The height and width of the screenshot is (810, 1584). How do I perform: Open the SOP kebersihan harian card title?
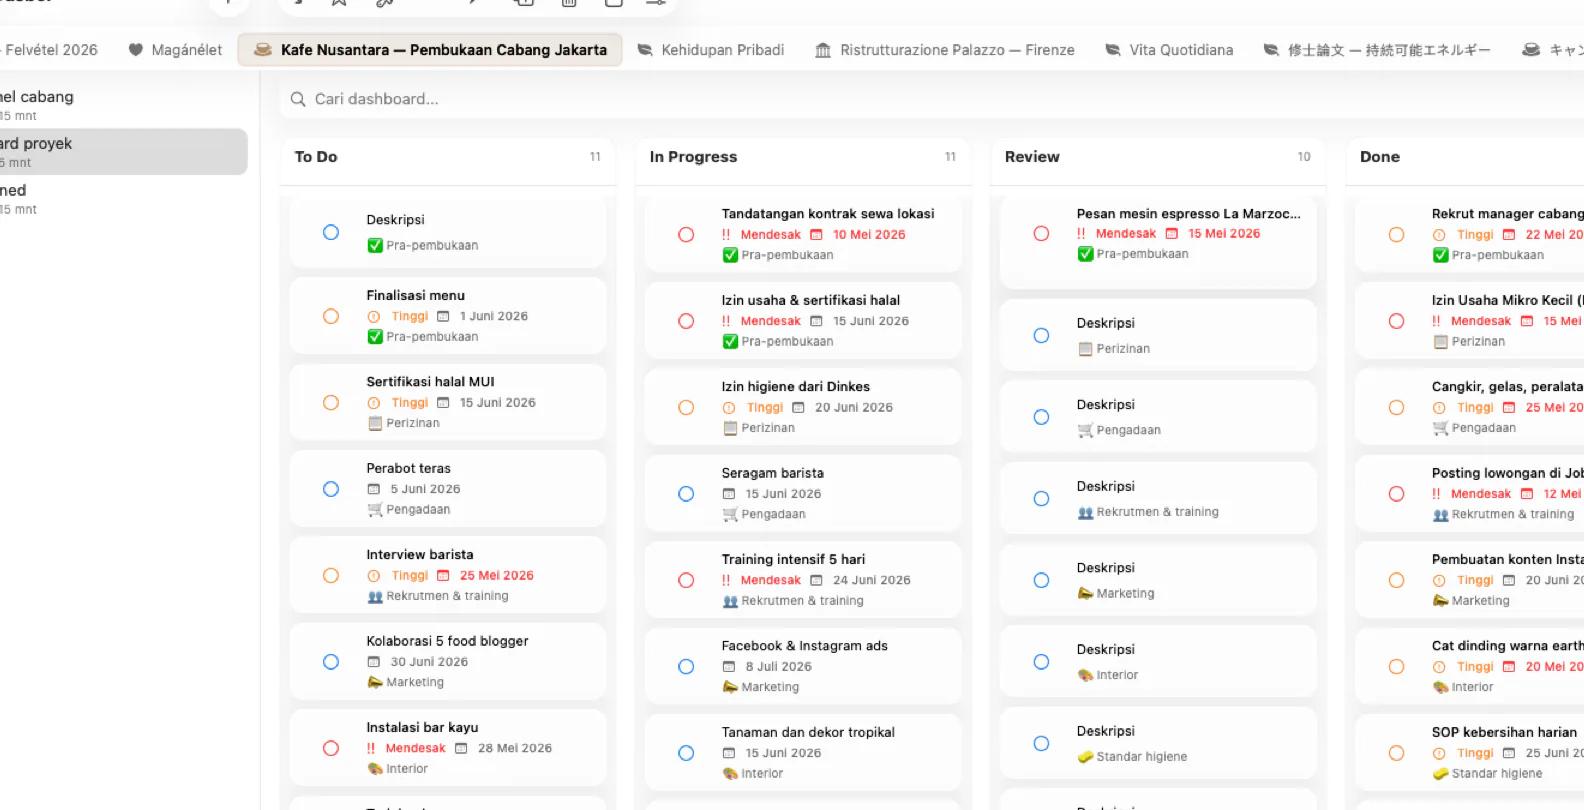pyautogui.click(x=1504, y=732)
